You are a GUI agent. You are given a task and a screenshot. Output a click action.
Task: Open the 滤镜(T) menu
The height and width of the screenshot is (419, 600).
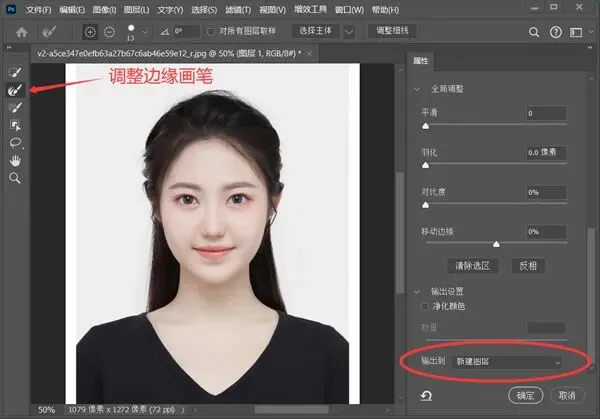238,10
